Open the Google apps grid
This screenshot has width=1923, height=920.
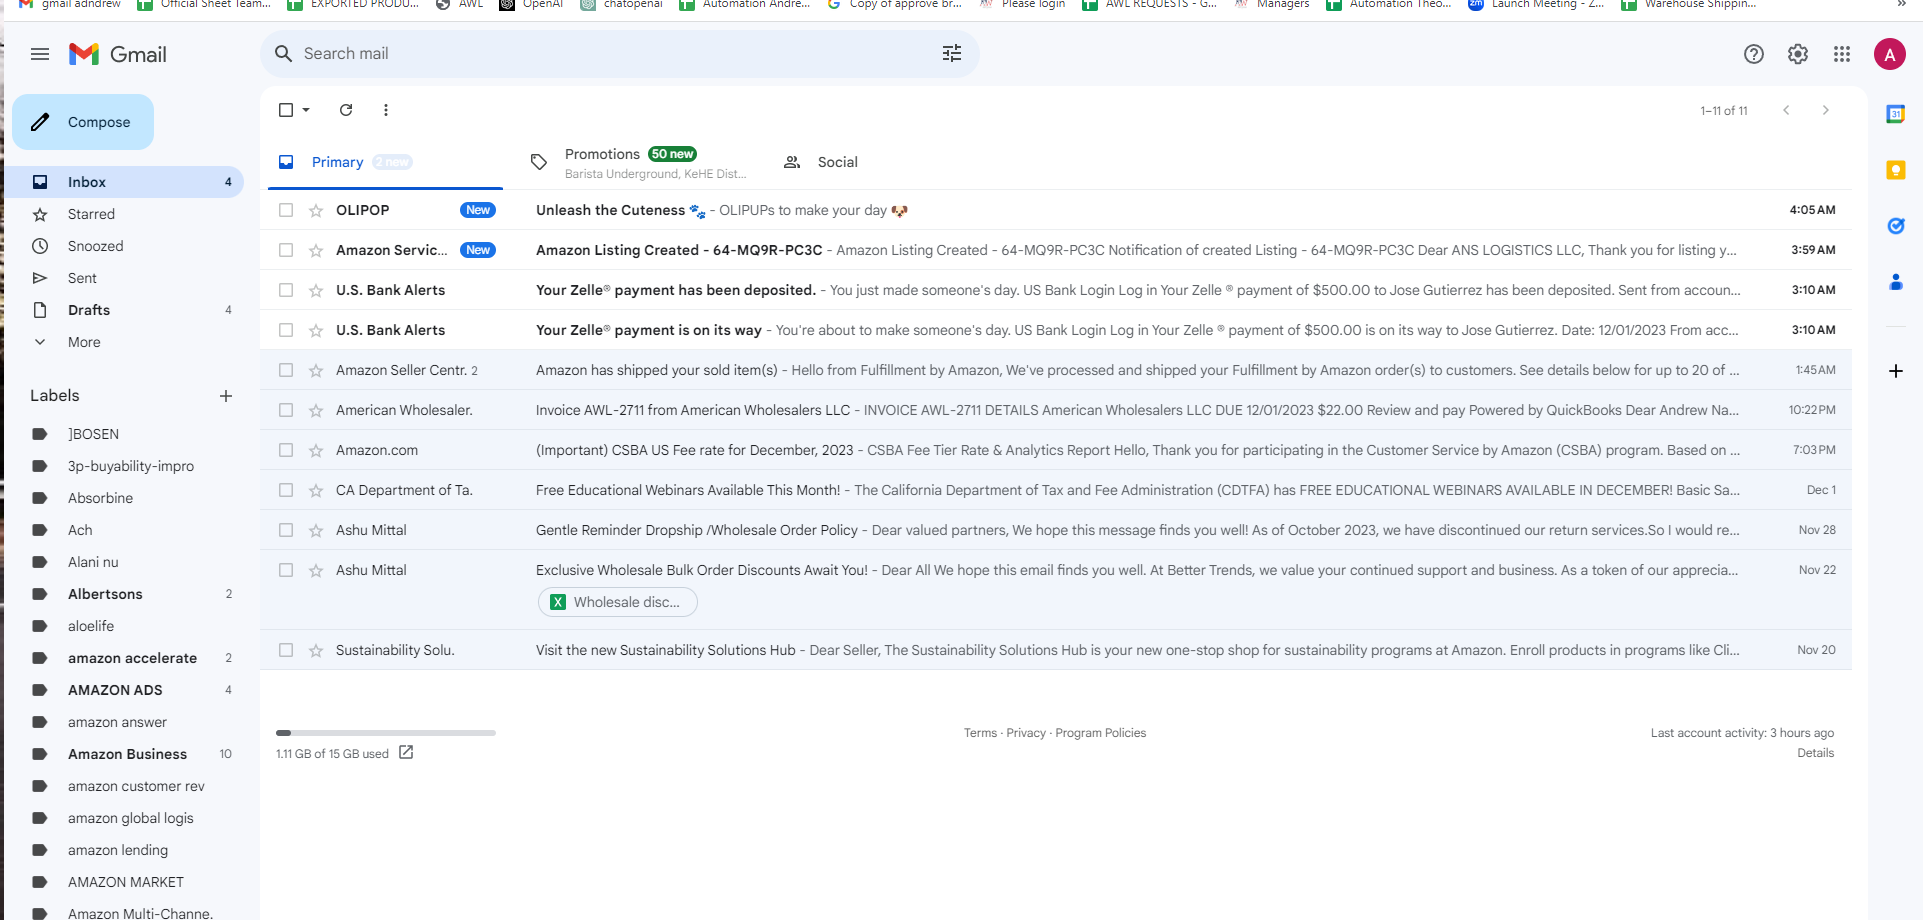1842,54
